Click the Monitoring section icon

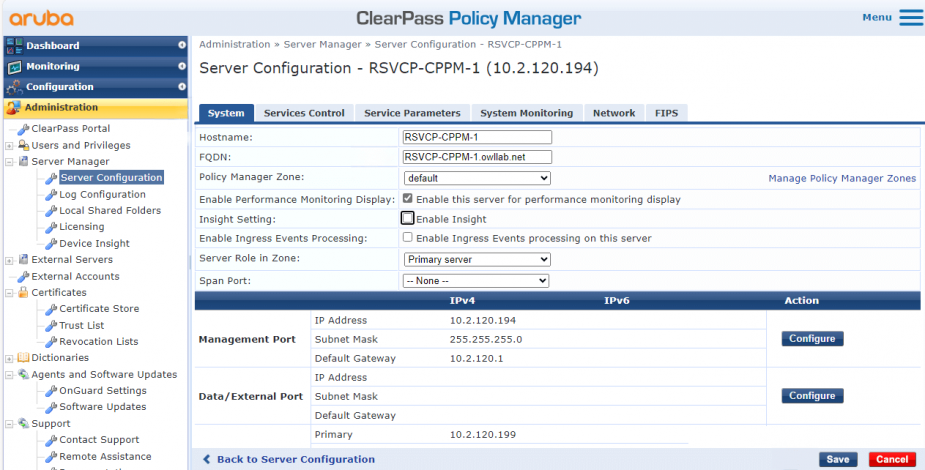(14, 66)
